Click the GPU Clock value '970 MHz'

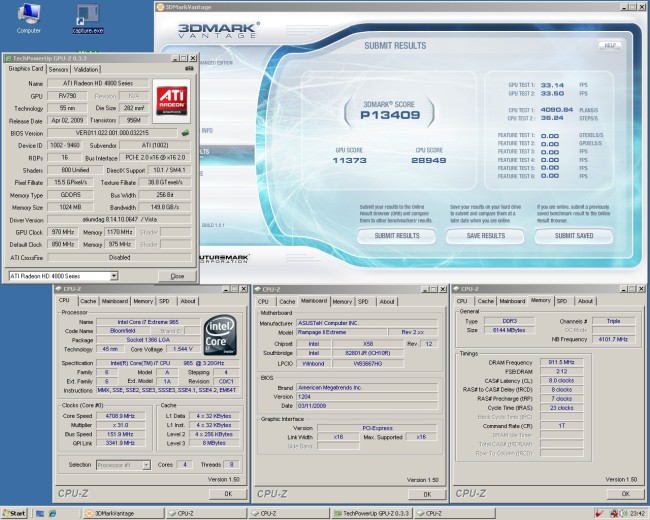point(63,232)
